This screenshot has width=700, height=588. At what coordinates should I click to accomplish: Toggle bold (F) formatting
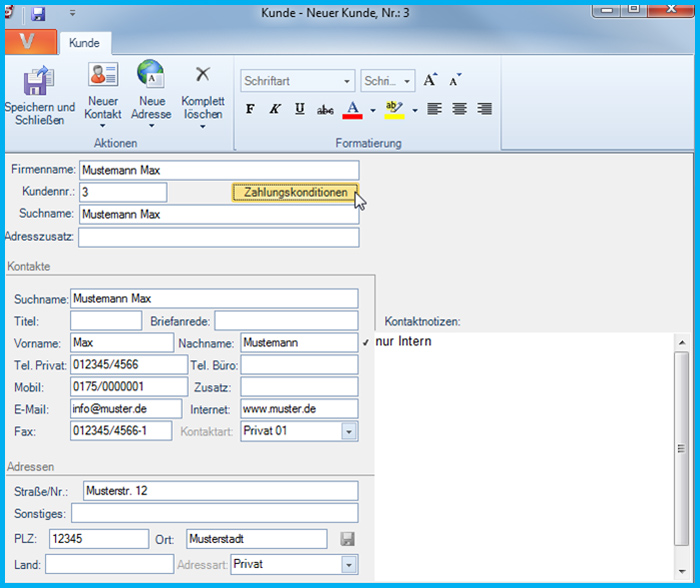point(250,108)
